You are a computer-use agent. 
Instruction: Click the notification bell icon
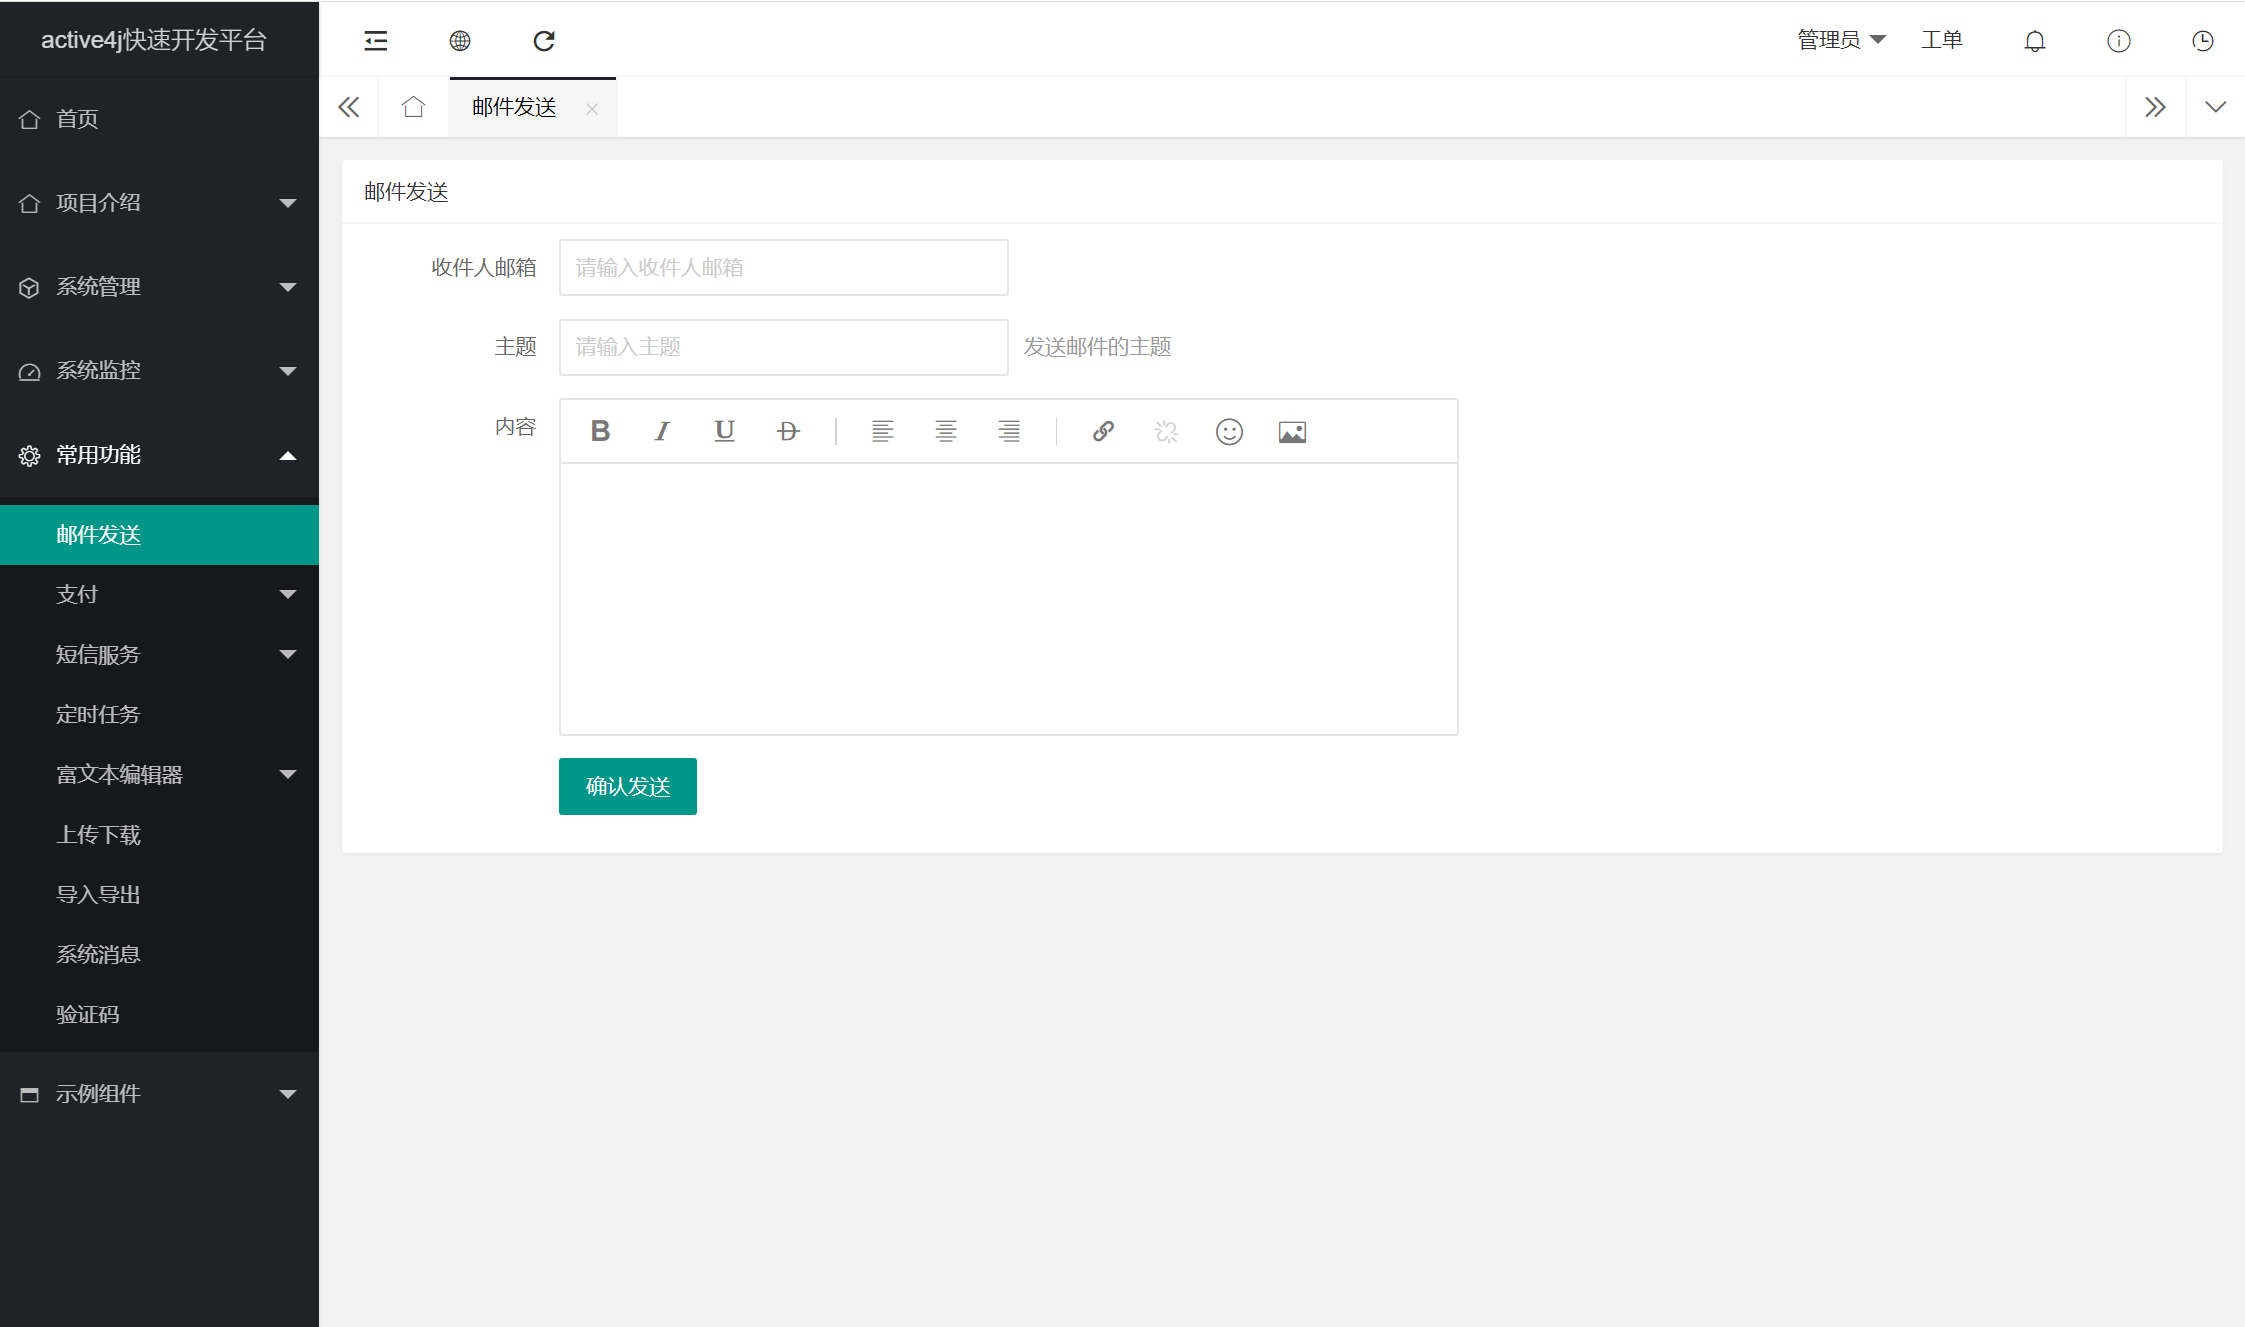(2034, 41)
